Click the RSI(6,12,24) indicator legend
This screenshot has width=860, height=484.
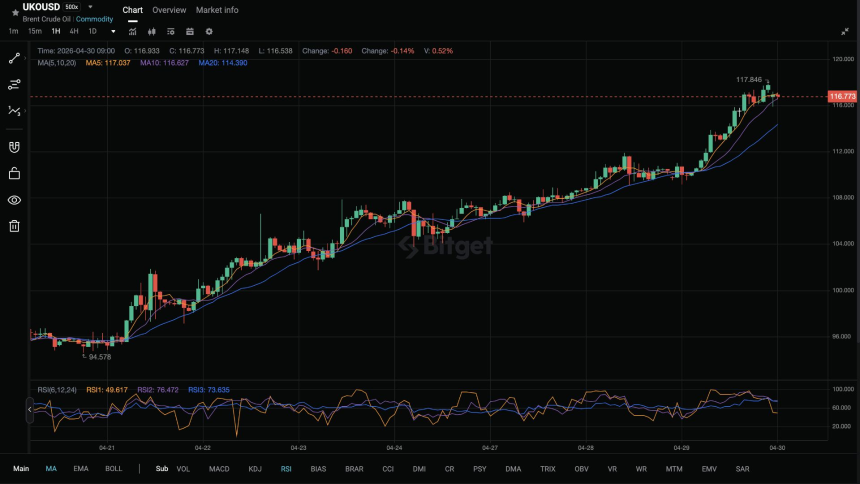pyautogui.click(x=57, y=390)
